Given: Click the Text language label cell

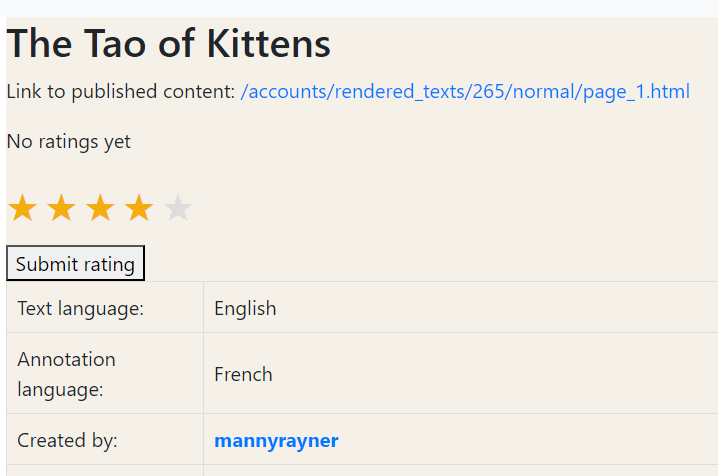Looking at the screenshot, I should (x=81, y=308).
